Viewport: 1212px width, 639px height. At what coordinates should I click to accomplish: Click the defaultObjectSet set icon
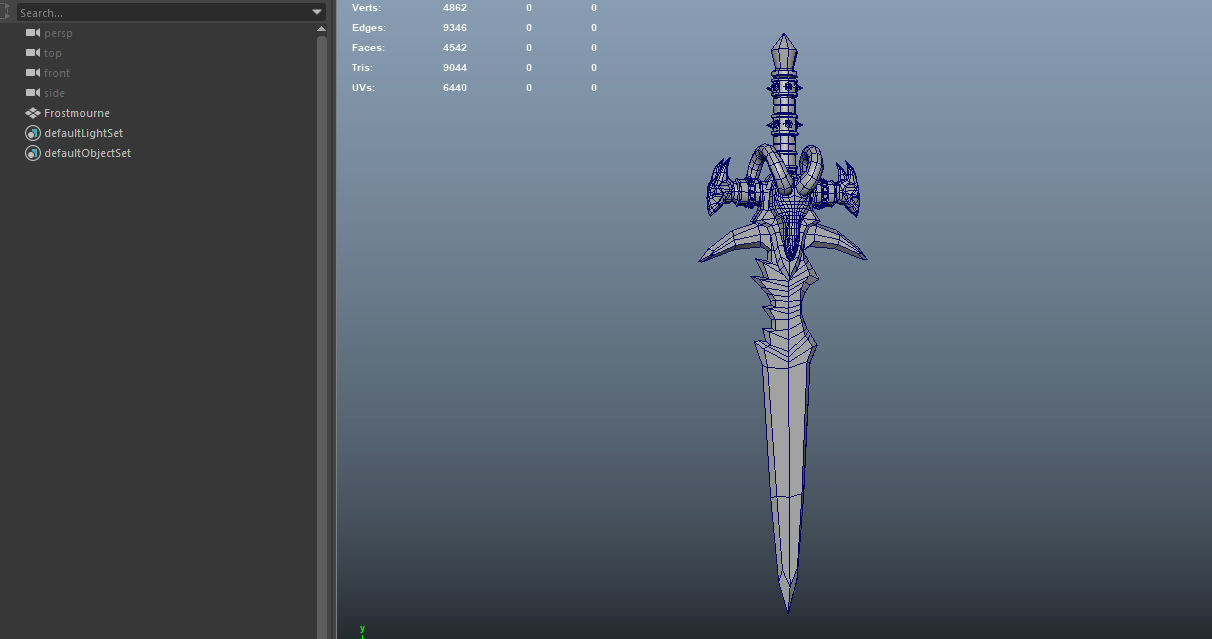click(x=32, y=153)
